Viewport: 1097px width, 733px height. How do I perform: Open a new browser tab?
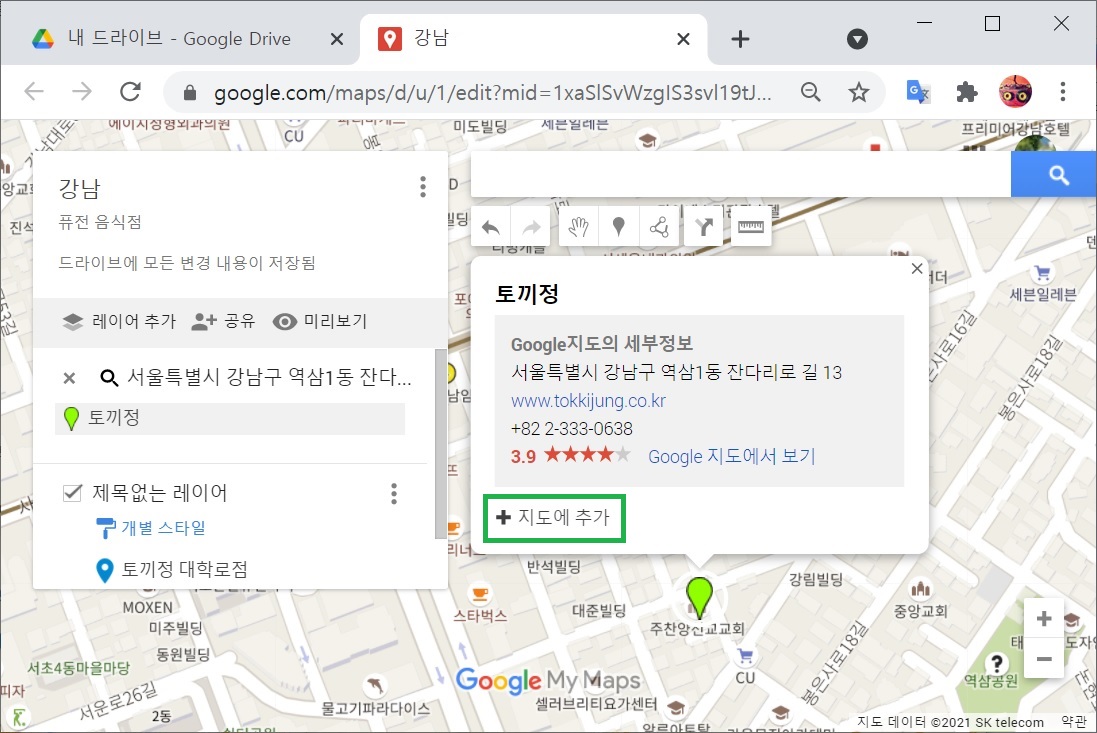click(740, 39)
